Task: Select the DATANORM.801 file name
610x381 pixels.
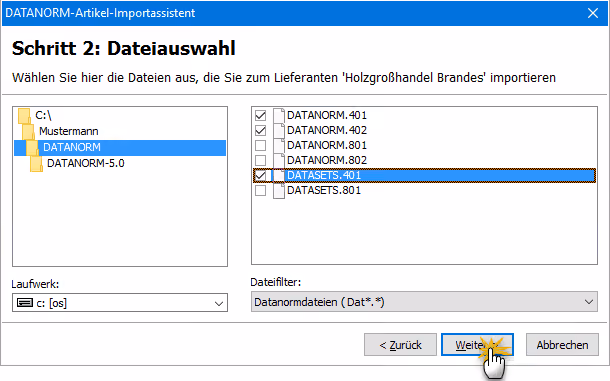Action: coord(327,146)
